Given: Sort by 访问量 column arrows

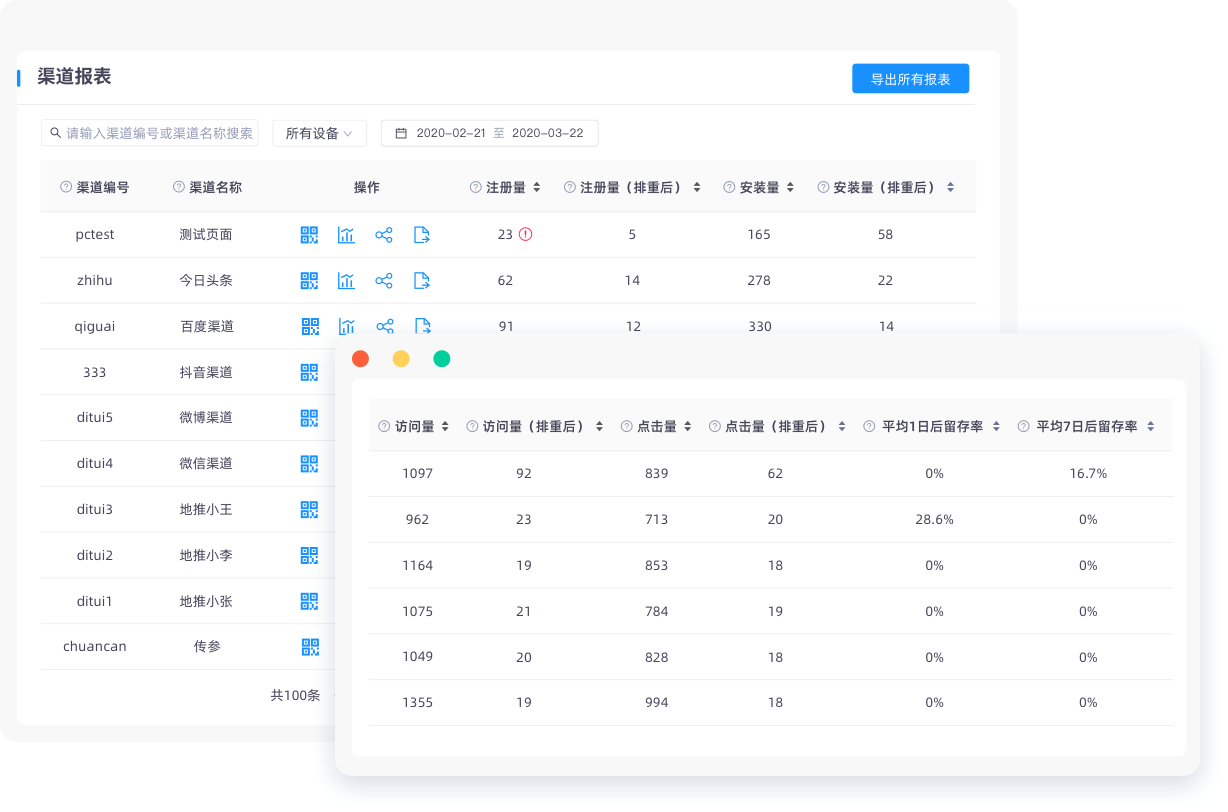Looking at the screenshot, I should pos(445,427).
